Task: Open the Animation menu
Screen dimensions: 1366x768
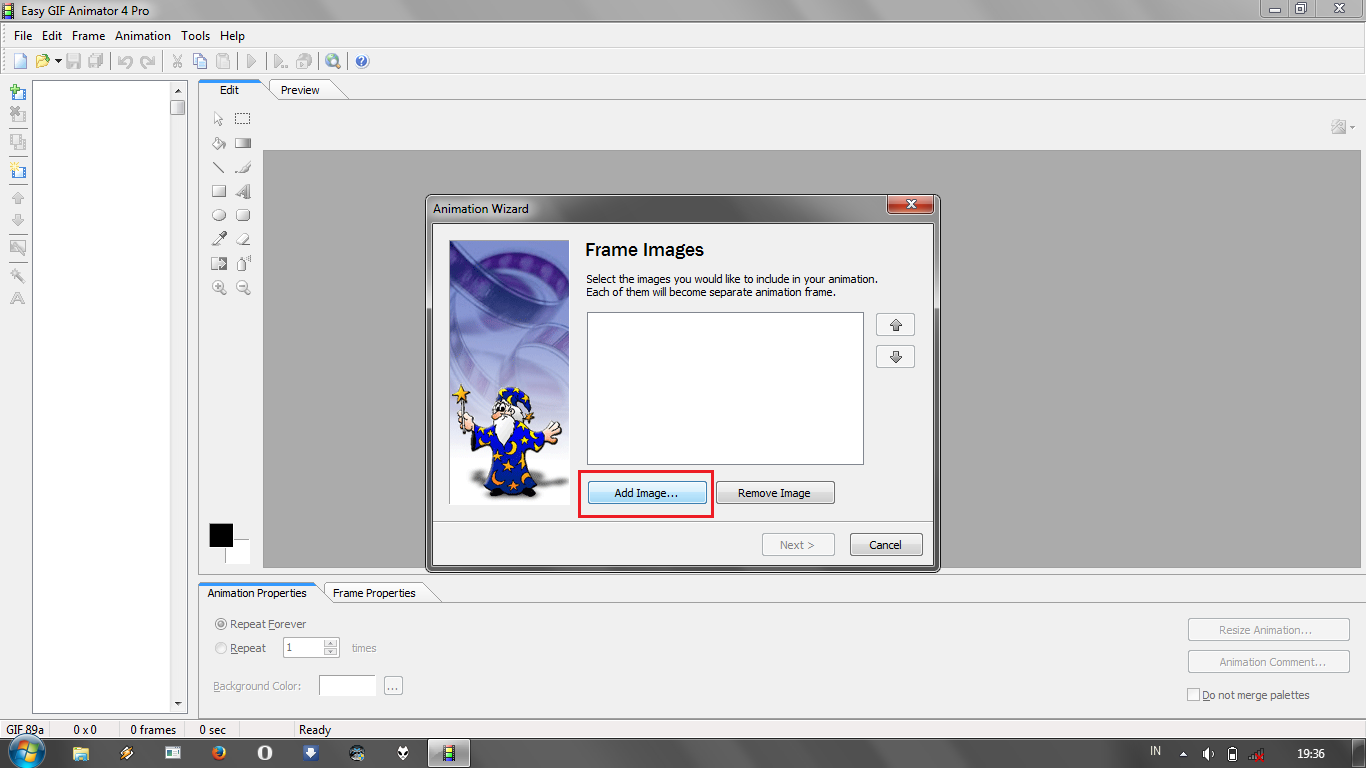Action: [x=143, y=35]
